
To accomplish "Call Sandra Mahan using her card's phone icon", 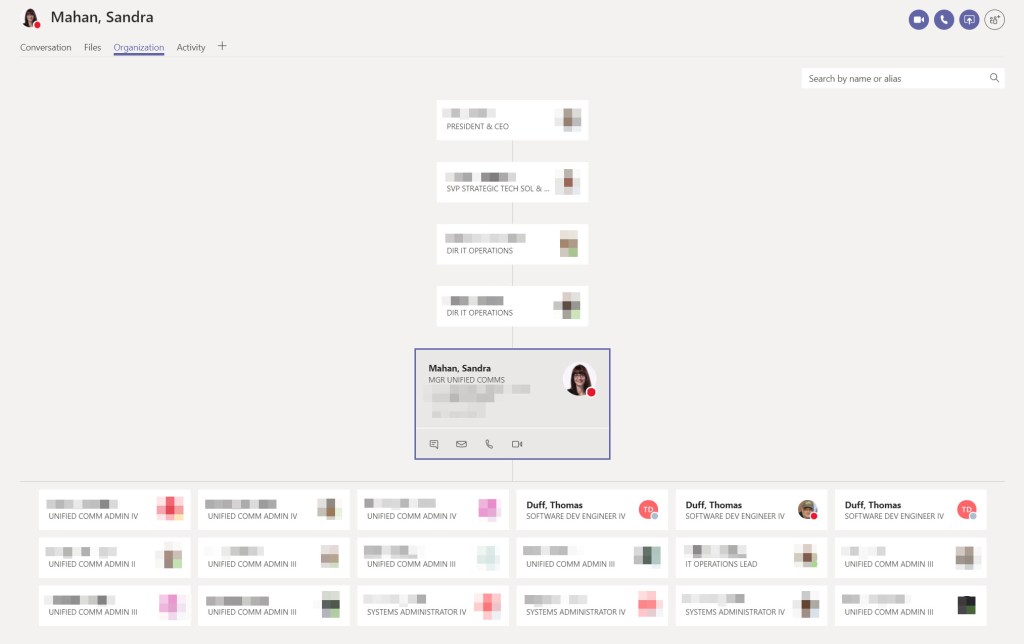I will click(x=489, y=443).
